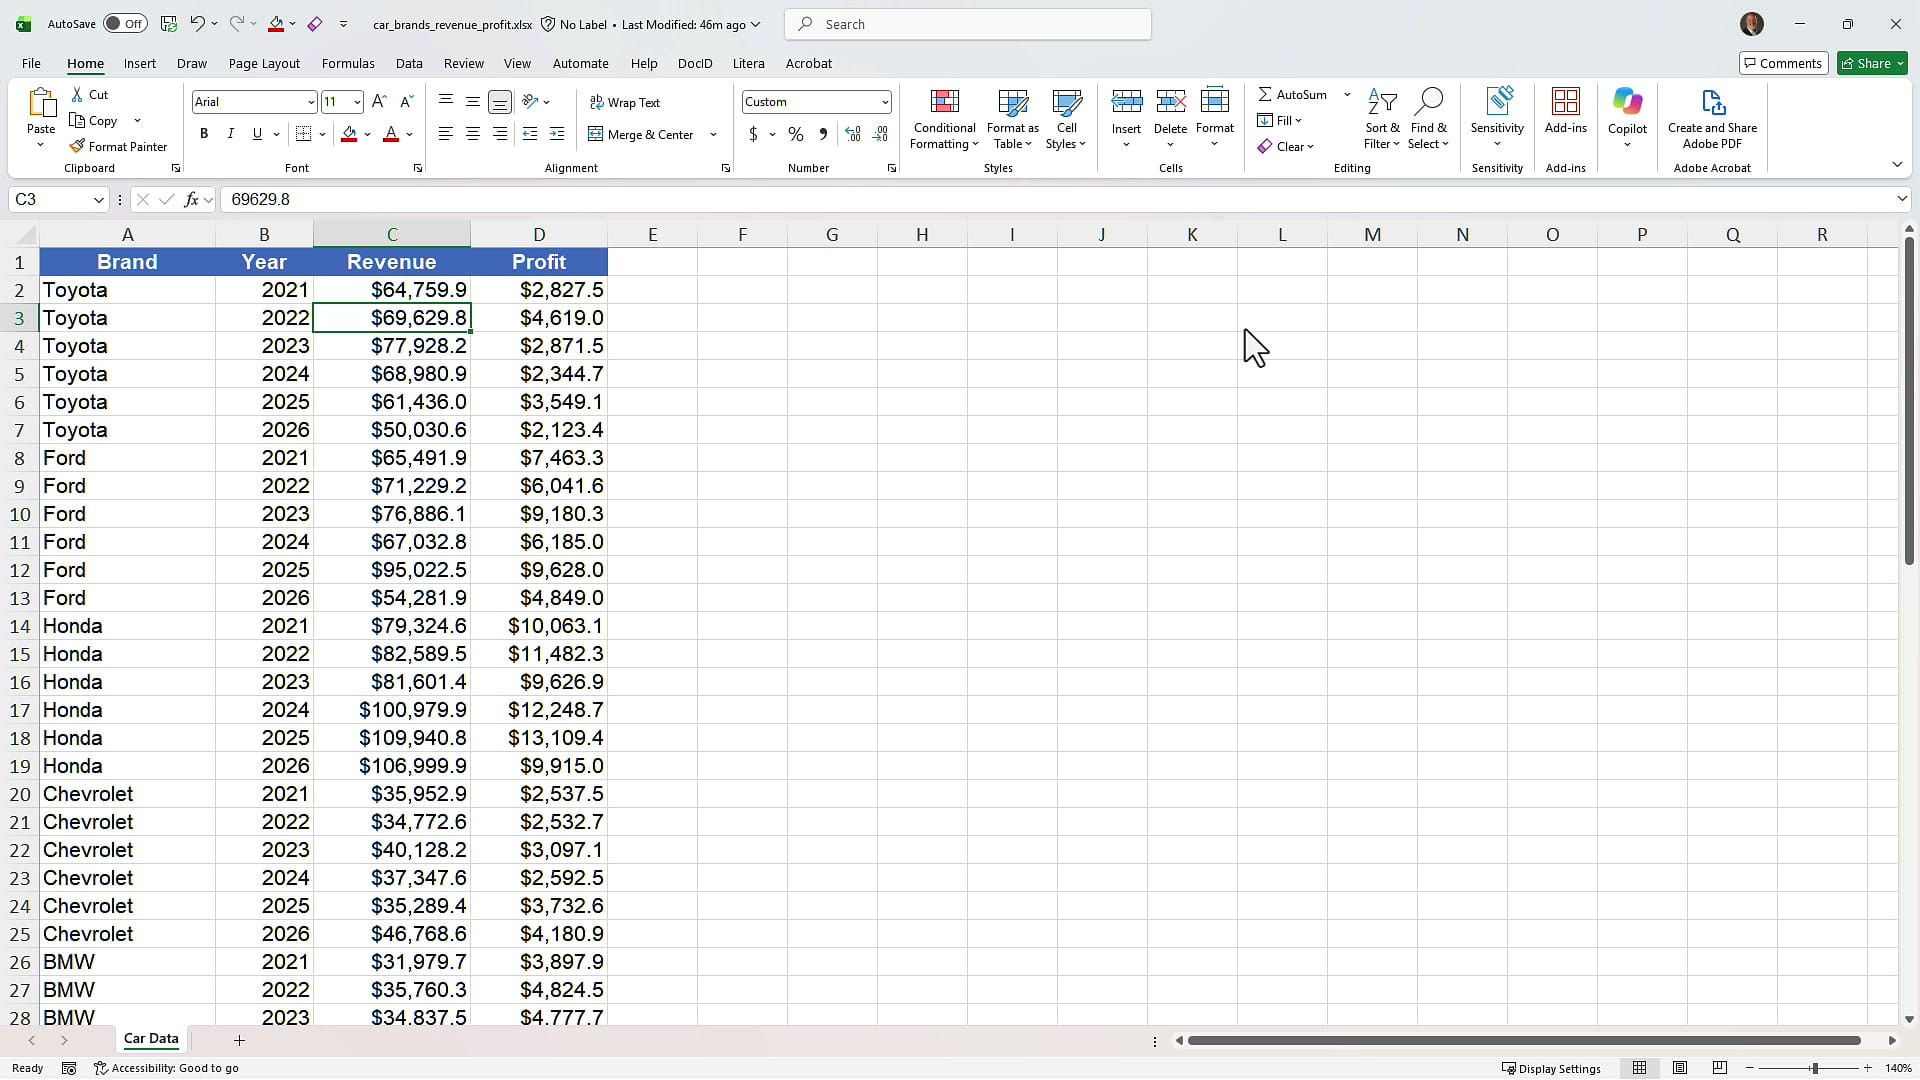Switch to Page Layout view in status bar
The image size is (1920, 1080).
point(1680,1068)
